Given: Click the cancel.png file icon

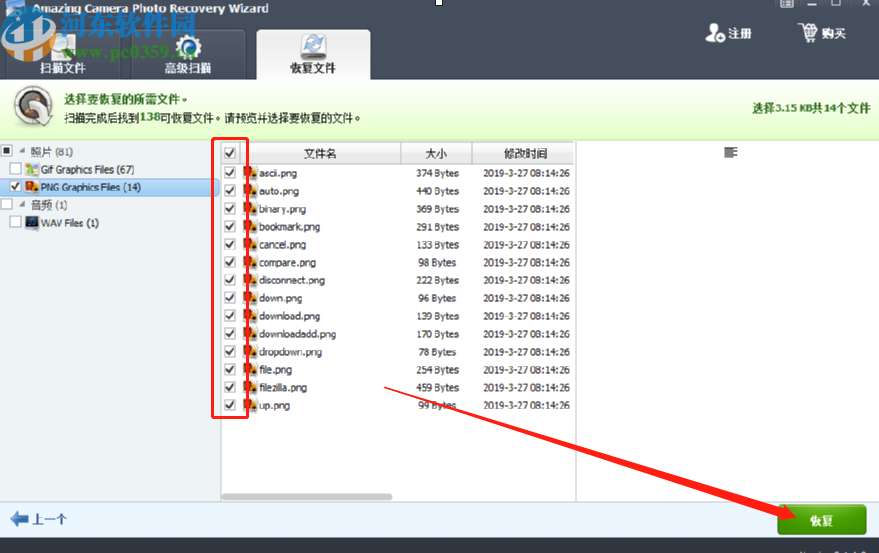Looking at the screenshot, I should (x=250, y=245).
